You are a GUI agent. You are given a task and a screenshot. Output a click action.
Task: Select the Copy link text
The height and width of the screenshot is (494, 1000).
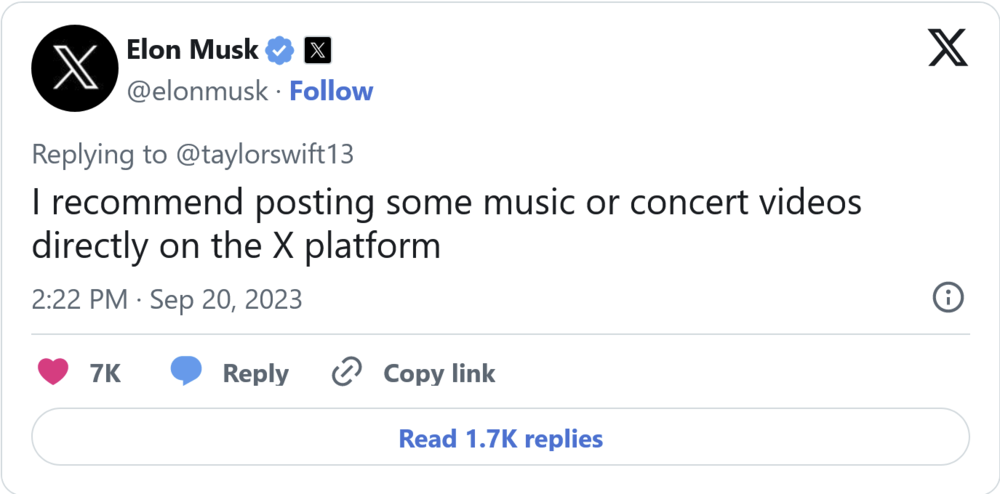439,374
